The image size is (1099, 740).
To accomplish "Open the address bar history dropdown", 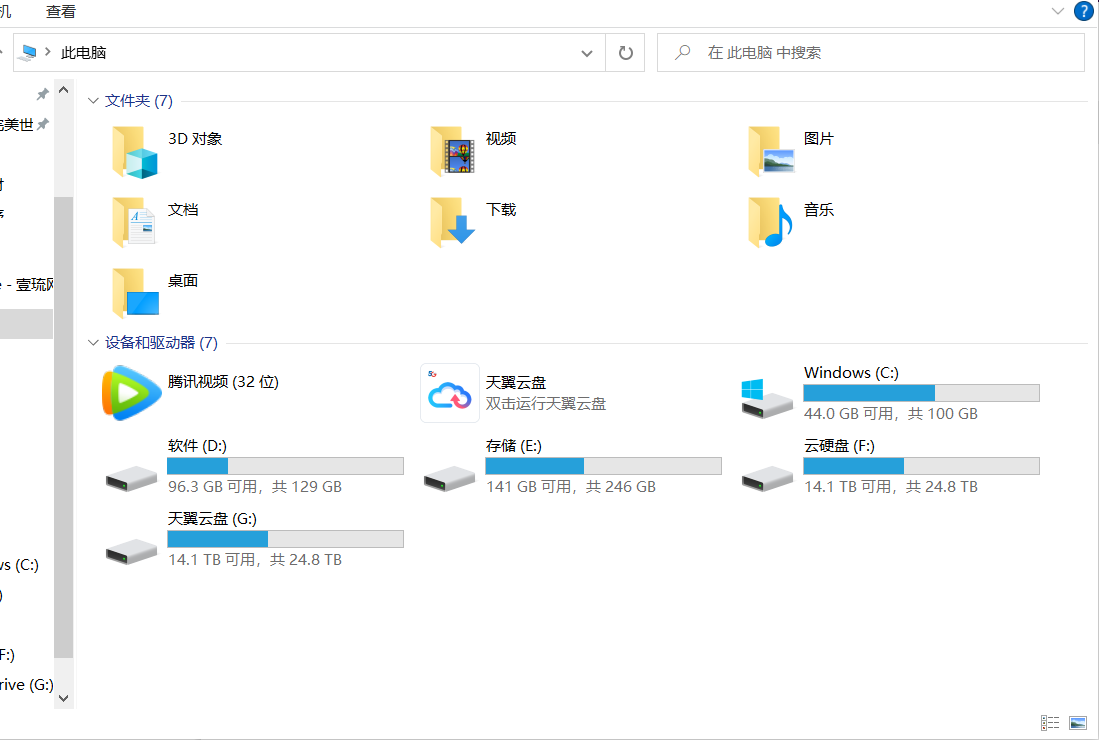I will 587,53.
